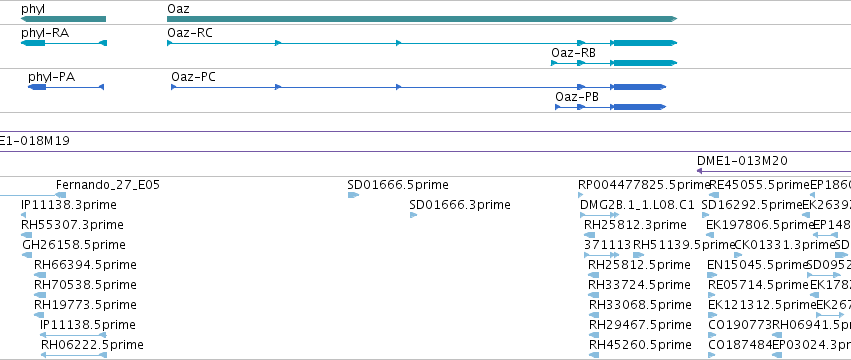
Task: Select the phyl-PA protein glyph
Action: [66, 87]
